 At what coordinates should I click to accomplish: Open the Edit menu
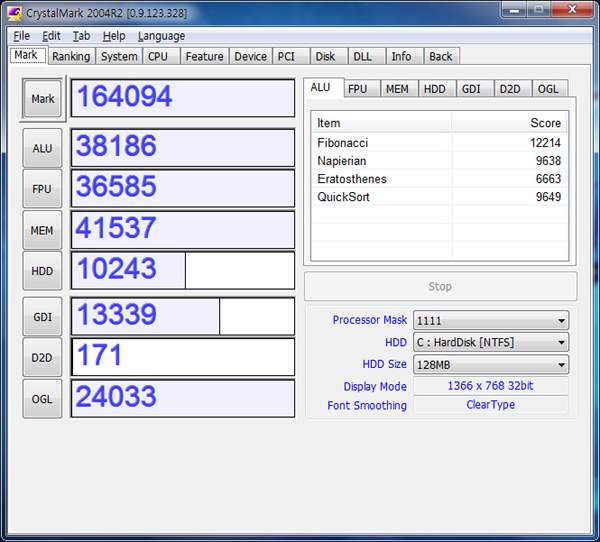point(51,36)
